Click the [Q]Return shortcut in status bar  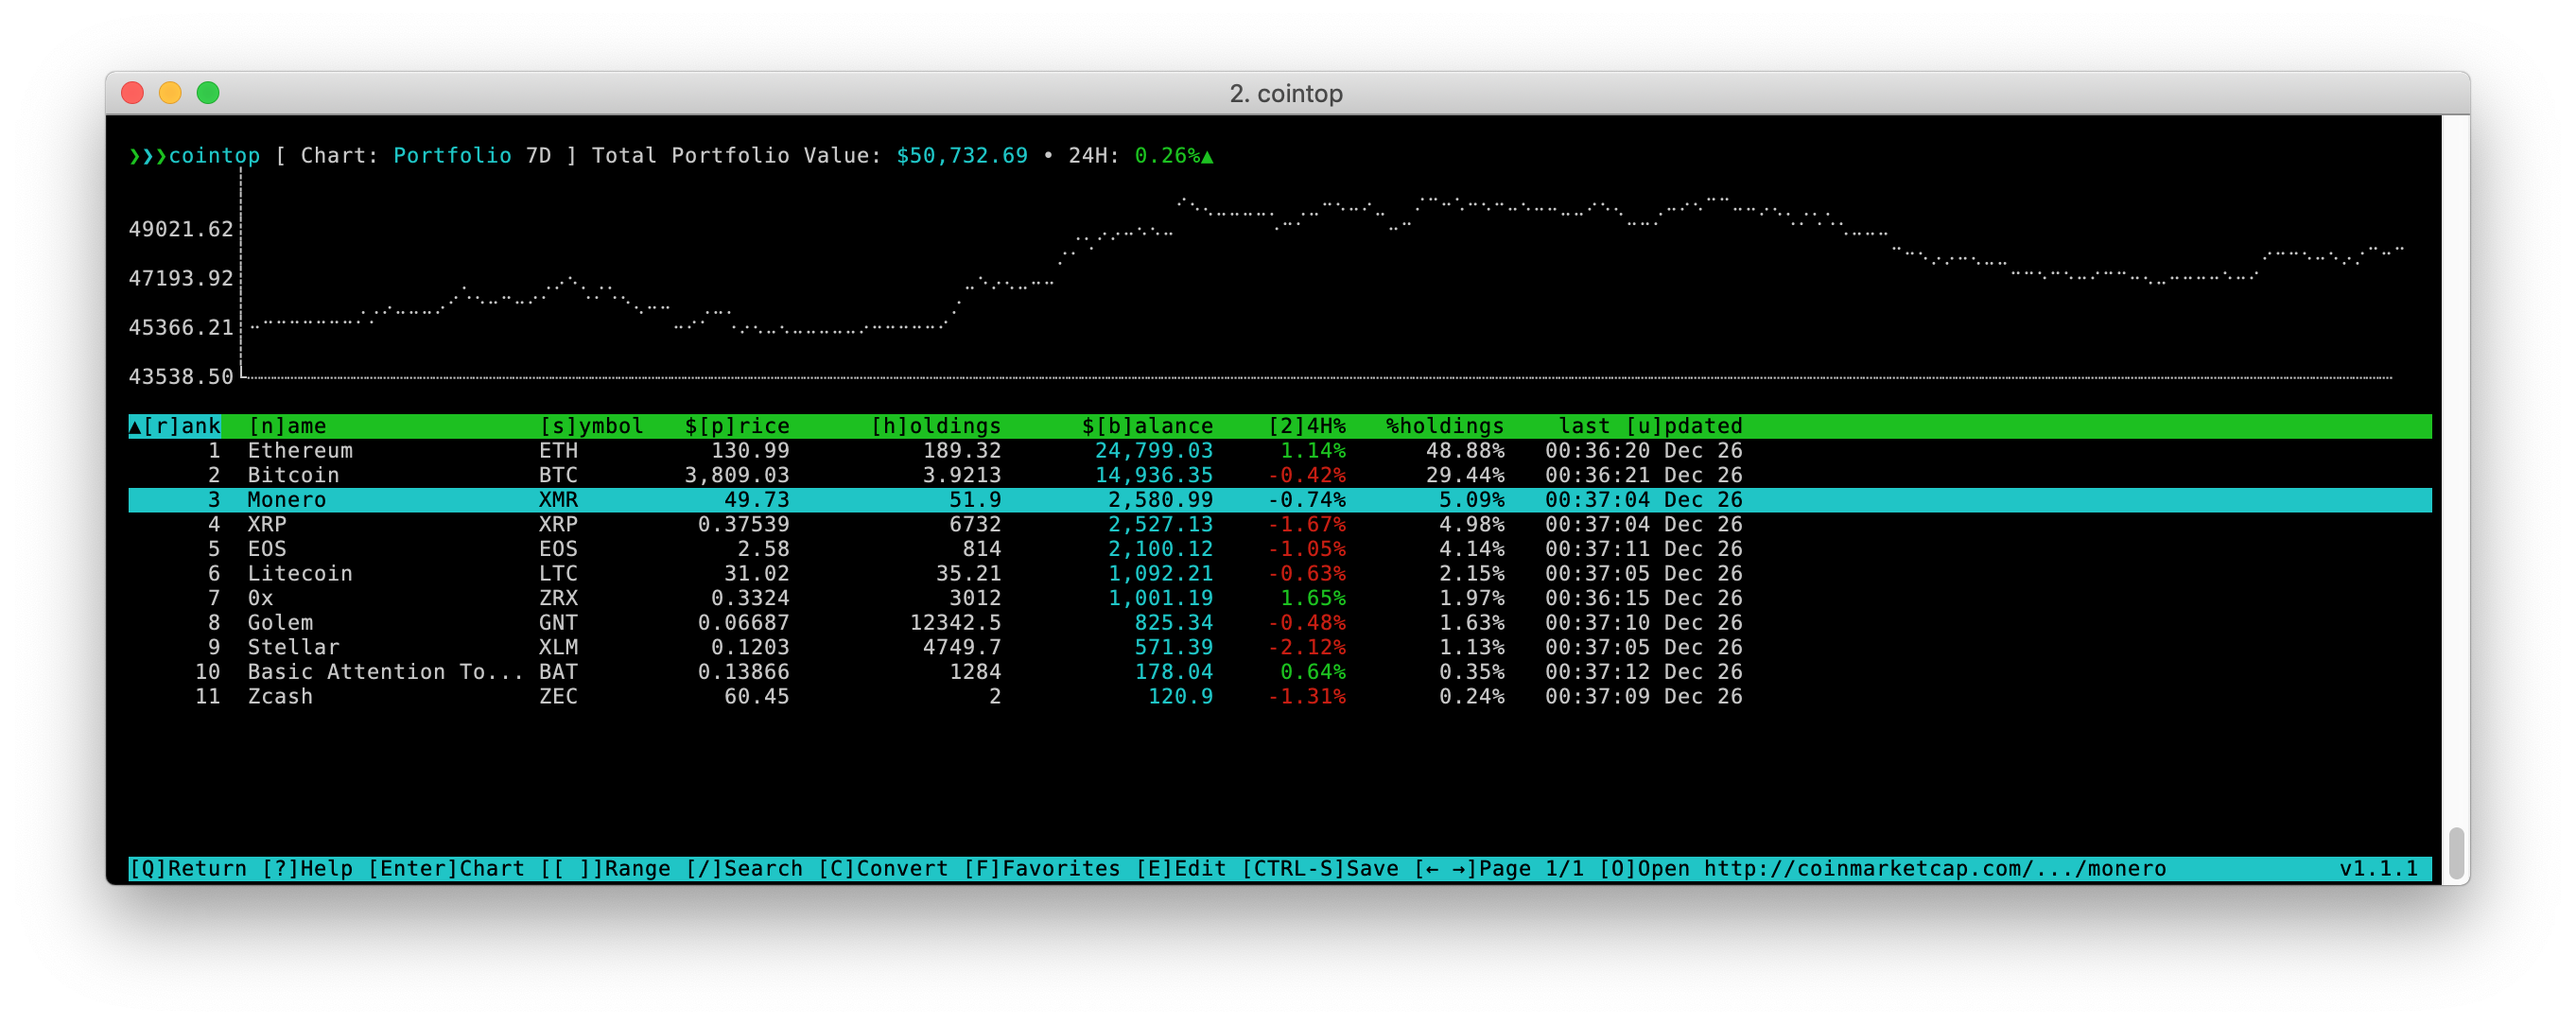coord(188,869)
